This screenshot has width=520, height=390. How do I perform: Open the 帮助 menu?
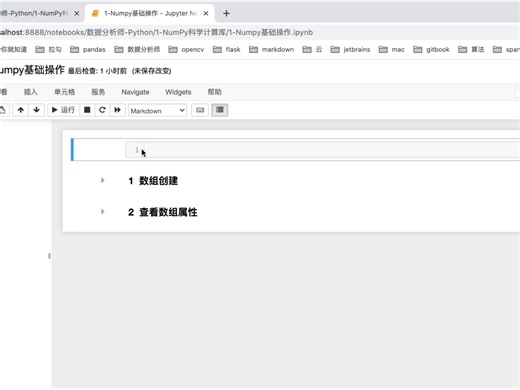coord(215,92)
